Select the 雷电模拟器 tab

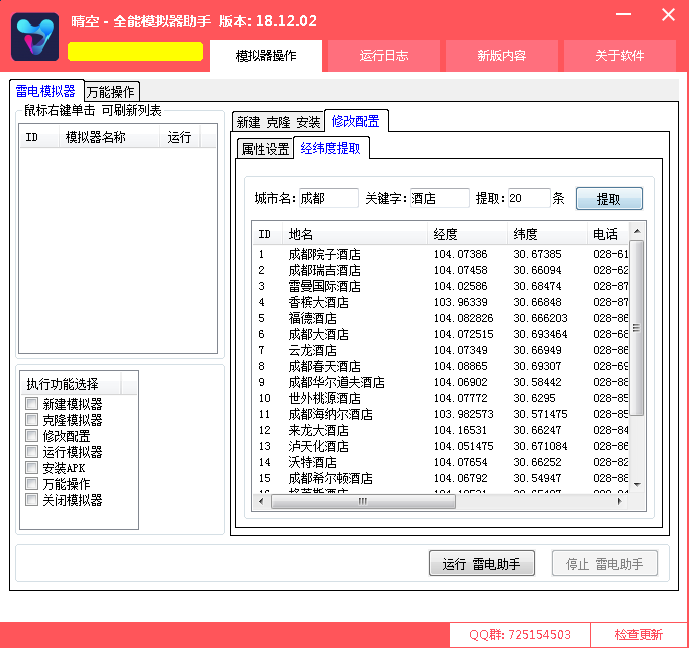[x=46, y=91]
